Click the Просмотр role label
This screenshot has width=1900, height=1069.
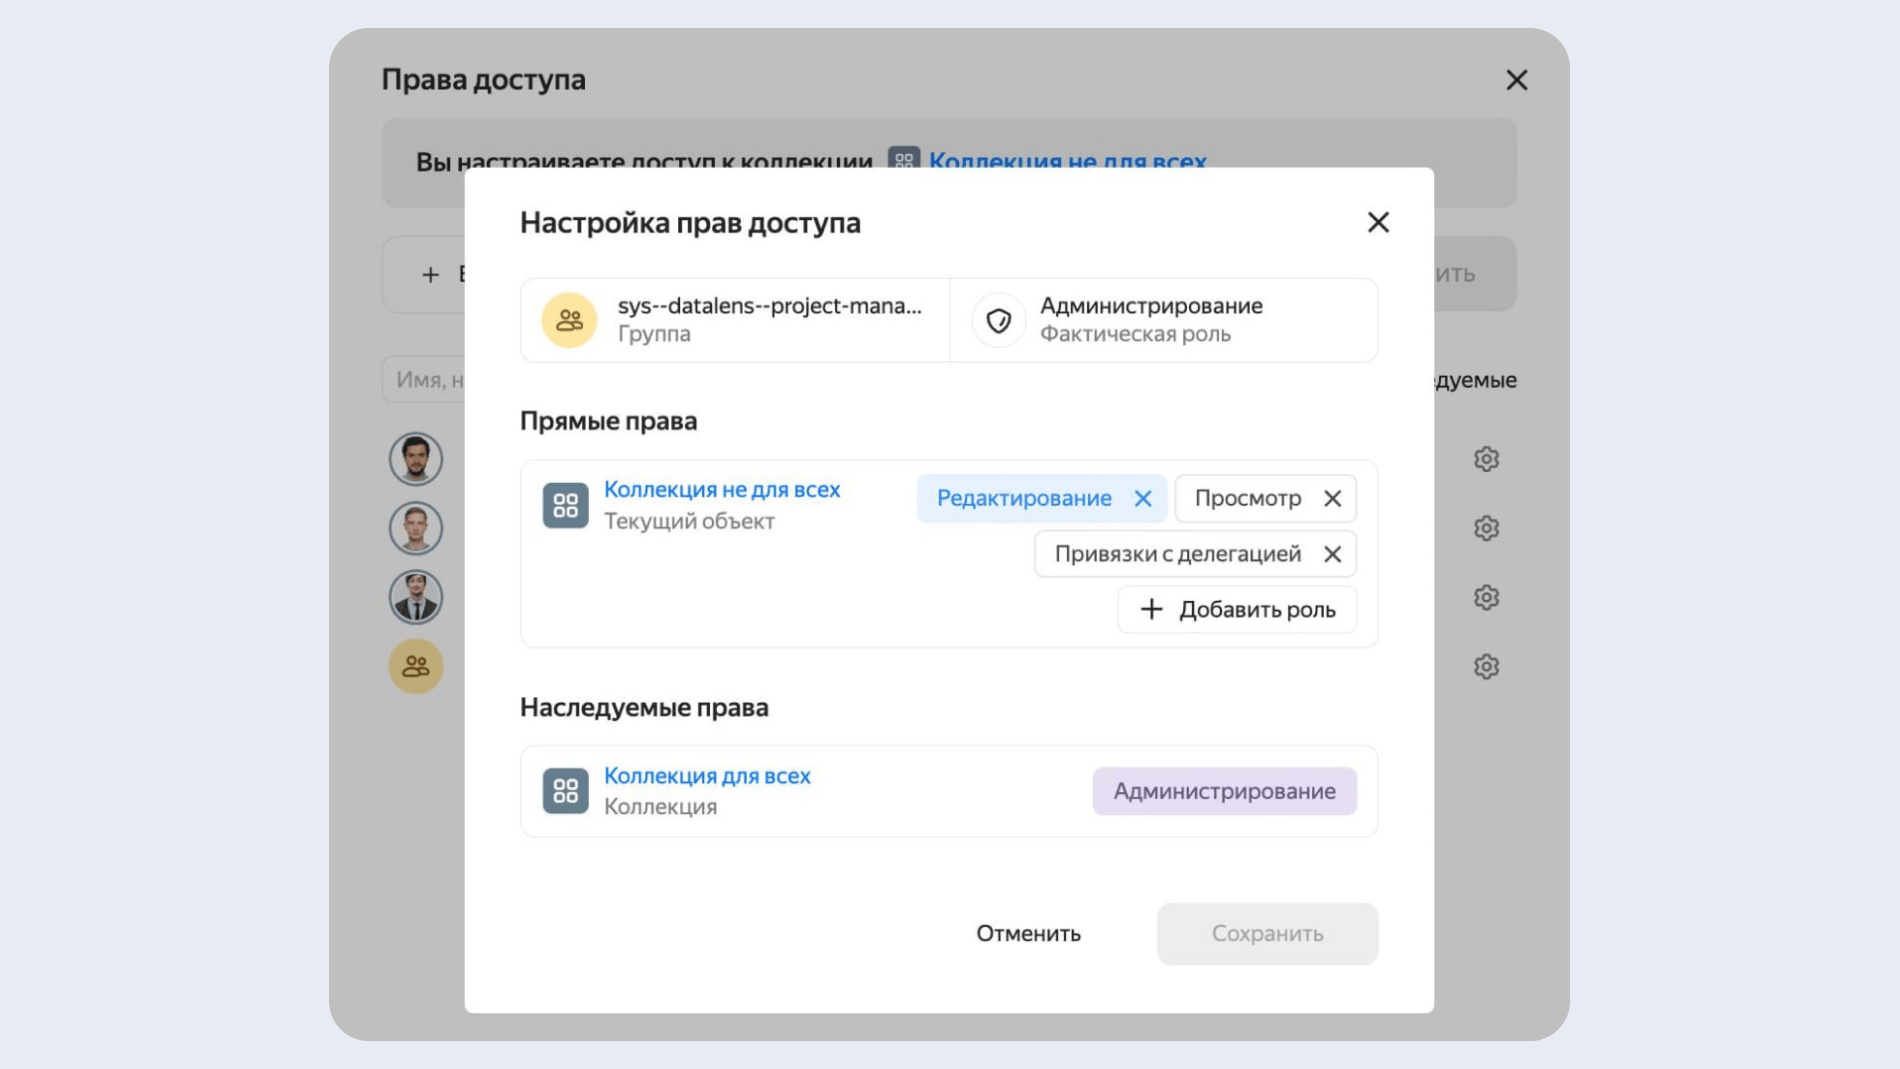(x=1247, y=498)
